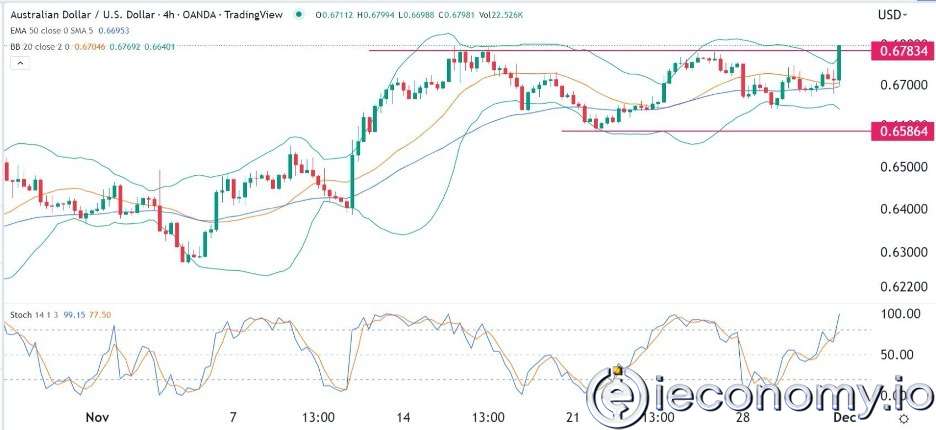Click the 100.00 stochastic scale value
Screen dimensions: 936x430
pyautogui.click(x=897, y=314)
